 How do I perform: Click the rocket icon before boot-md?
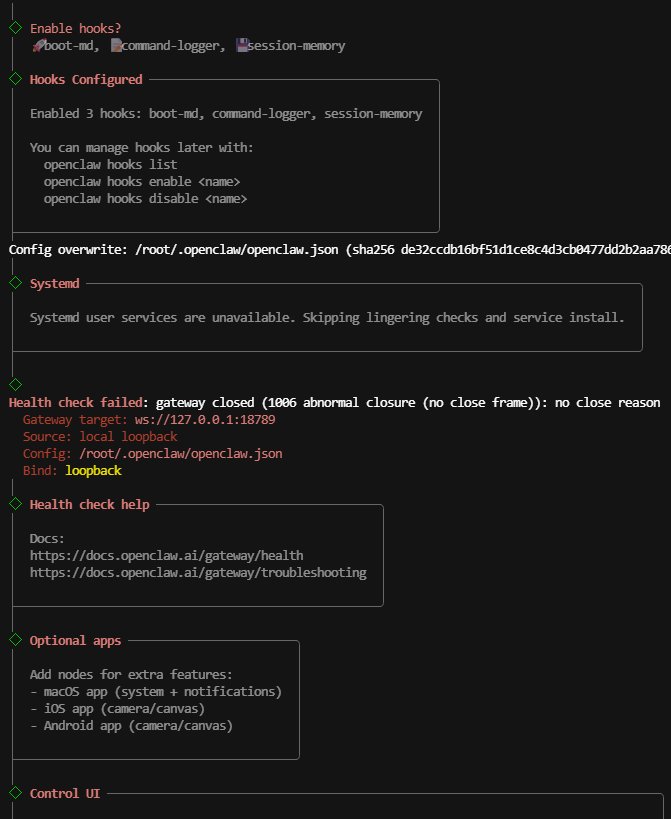(x=37, y=46)
